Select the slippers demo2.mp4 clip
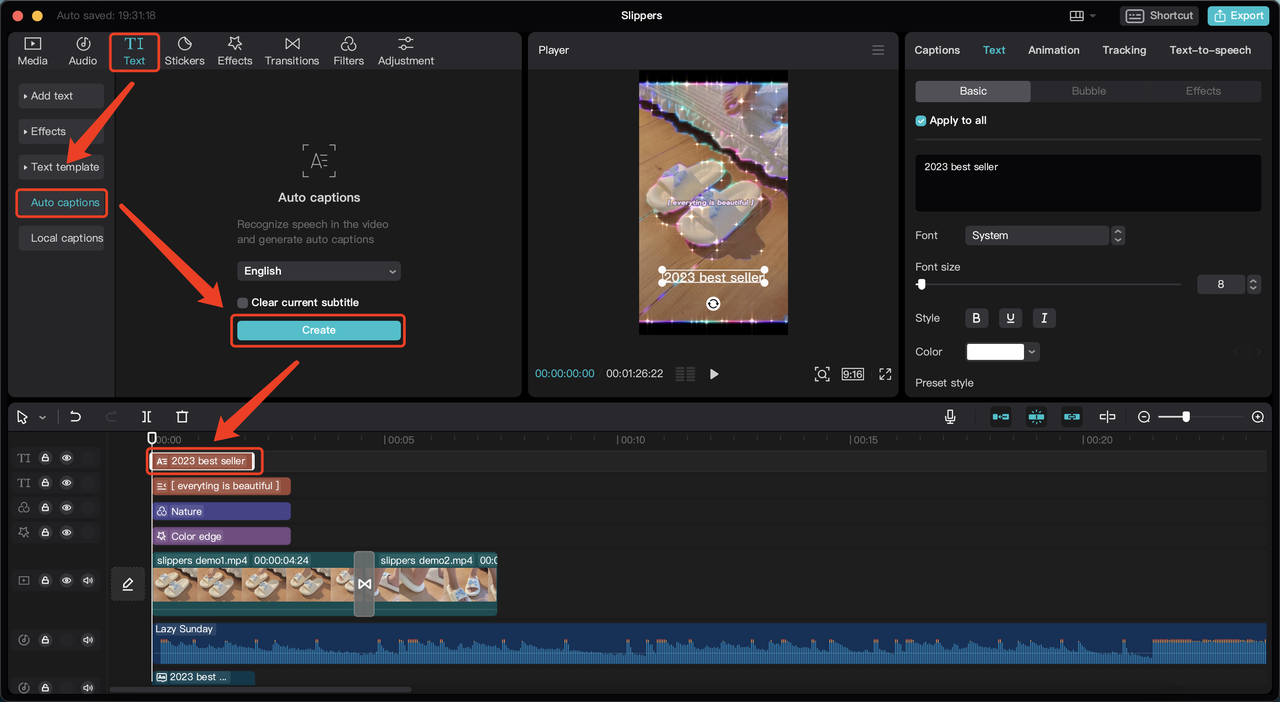The image size is (1280, 702). [x=440, y=583]
